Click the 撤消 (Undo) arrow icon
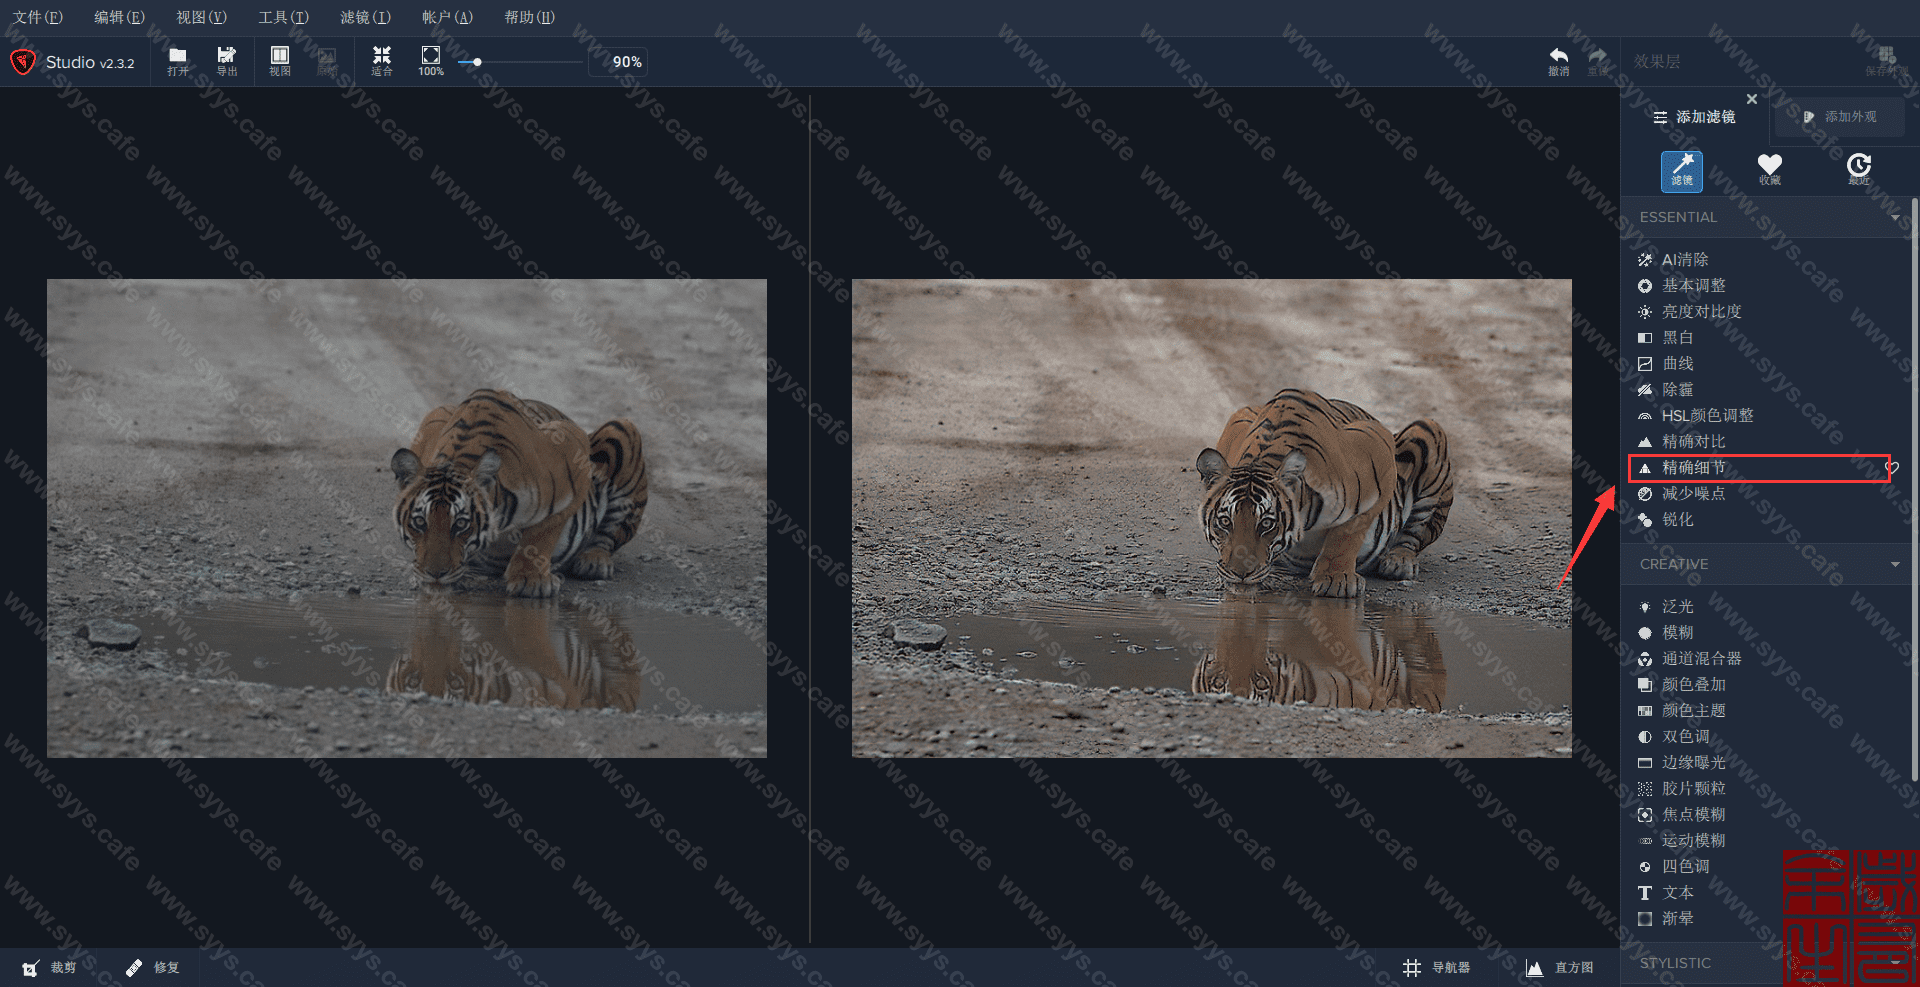Screen dimensions: 1920x987 tap(1558, 60)
